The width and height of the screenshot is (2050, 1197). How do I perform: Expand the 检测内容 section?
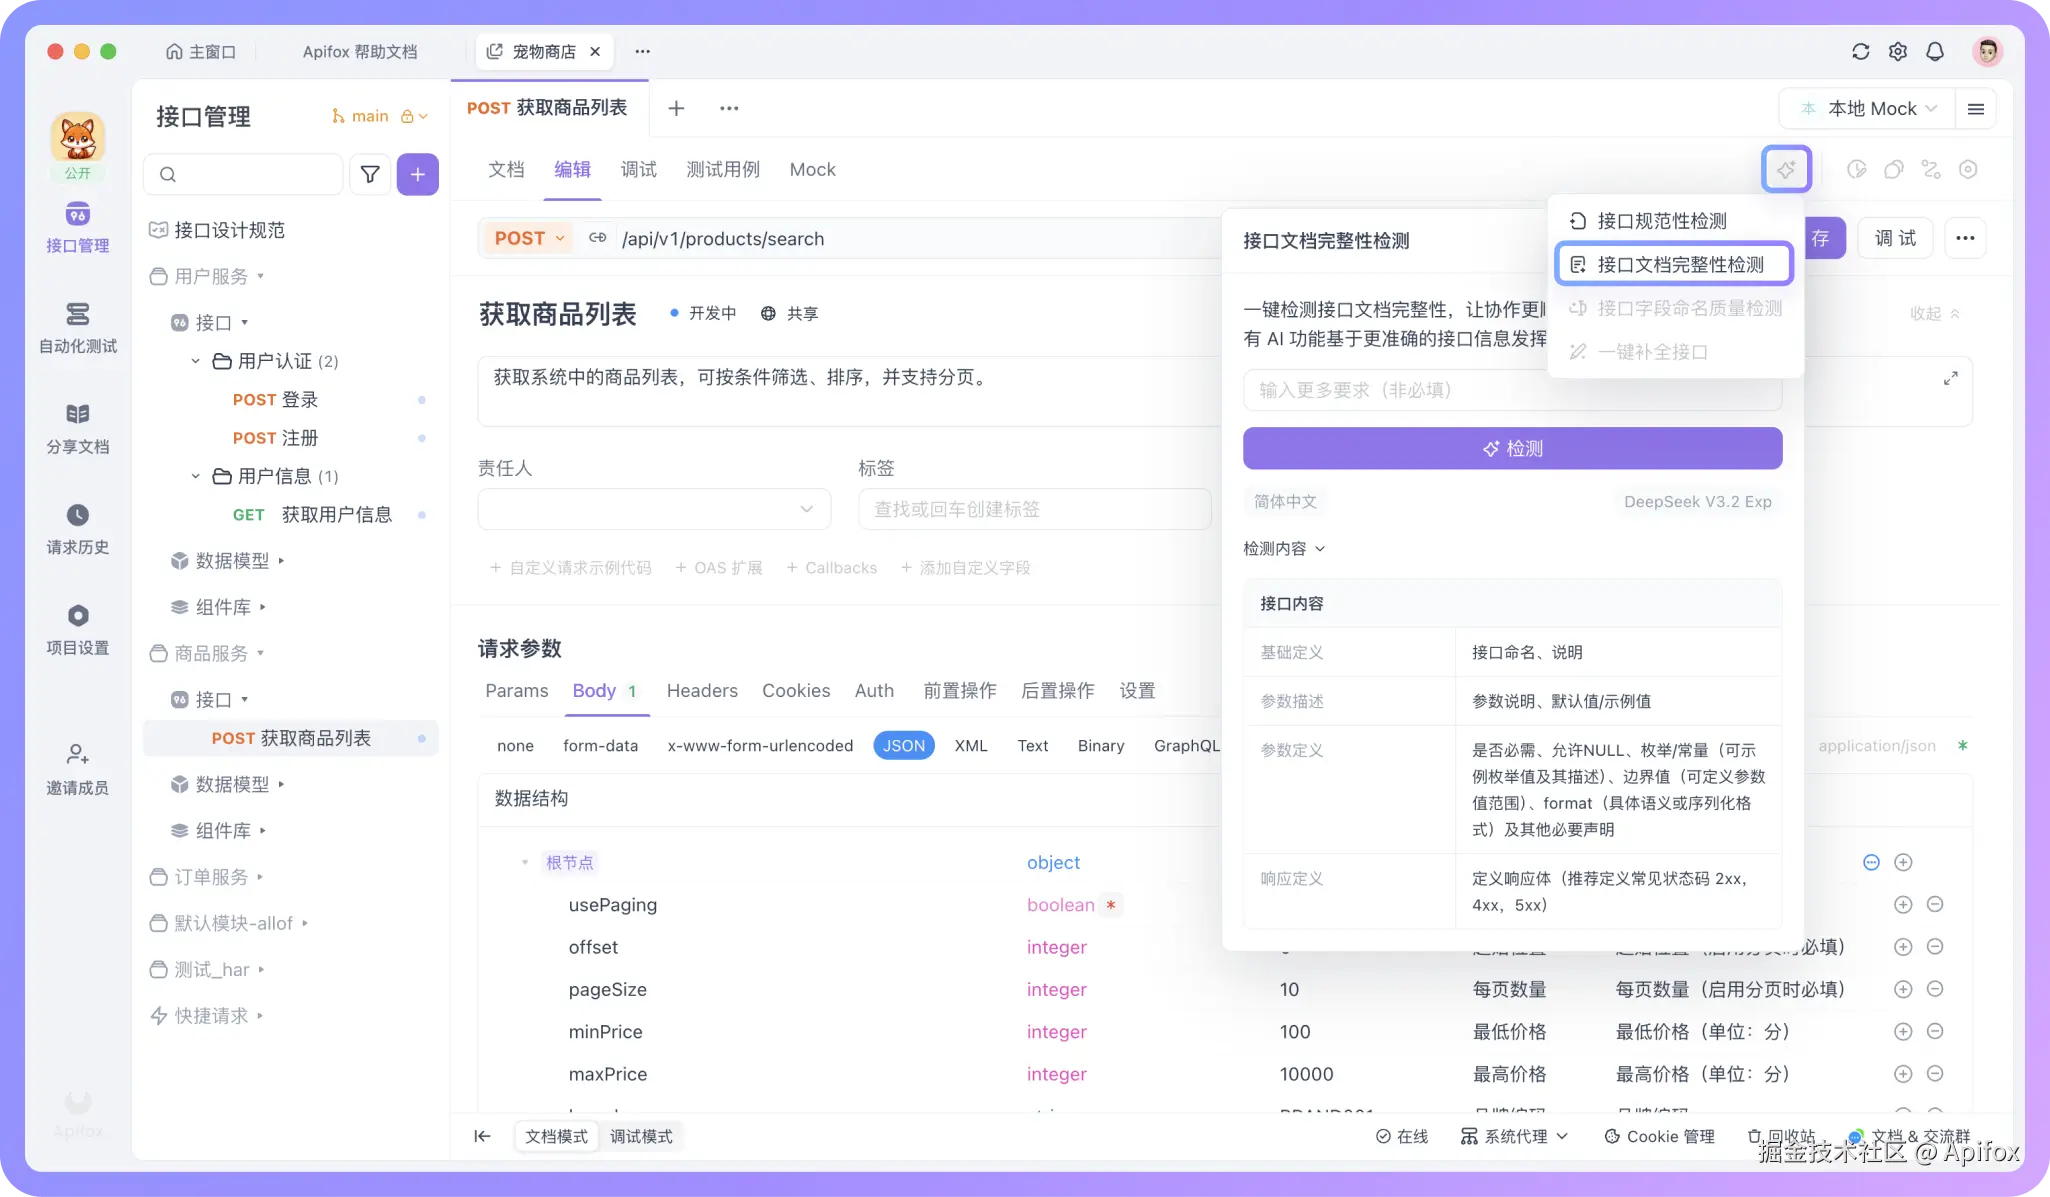(x=1284, y=548)
